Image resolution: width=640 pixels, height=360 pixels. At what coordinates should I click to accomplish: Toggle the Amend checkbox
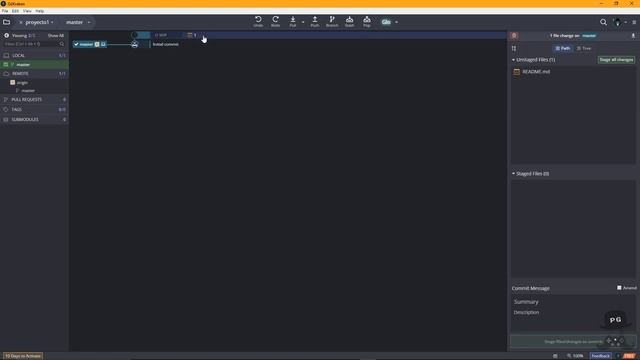coord(619,288)
